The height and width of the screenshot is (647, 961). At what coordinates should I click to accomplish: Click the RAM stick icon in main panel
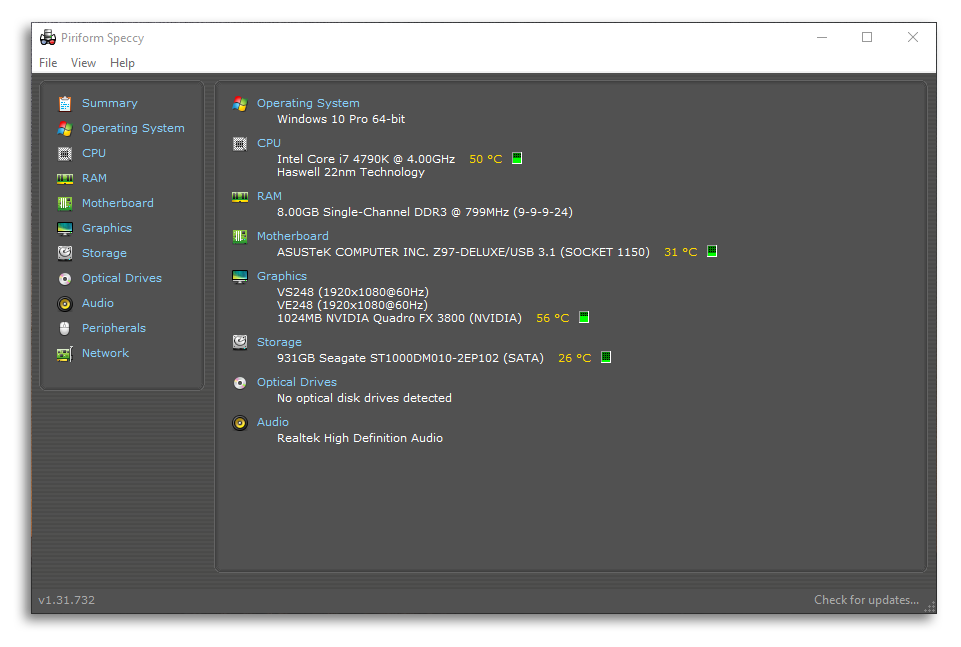click(x=240, y=197)
